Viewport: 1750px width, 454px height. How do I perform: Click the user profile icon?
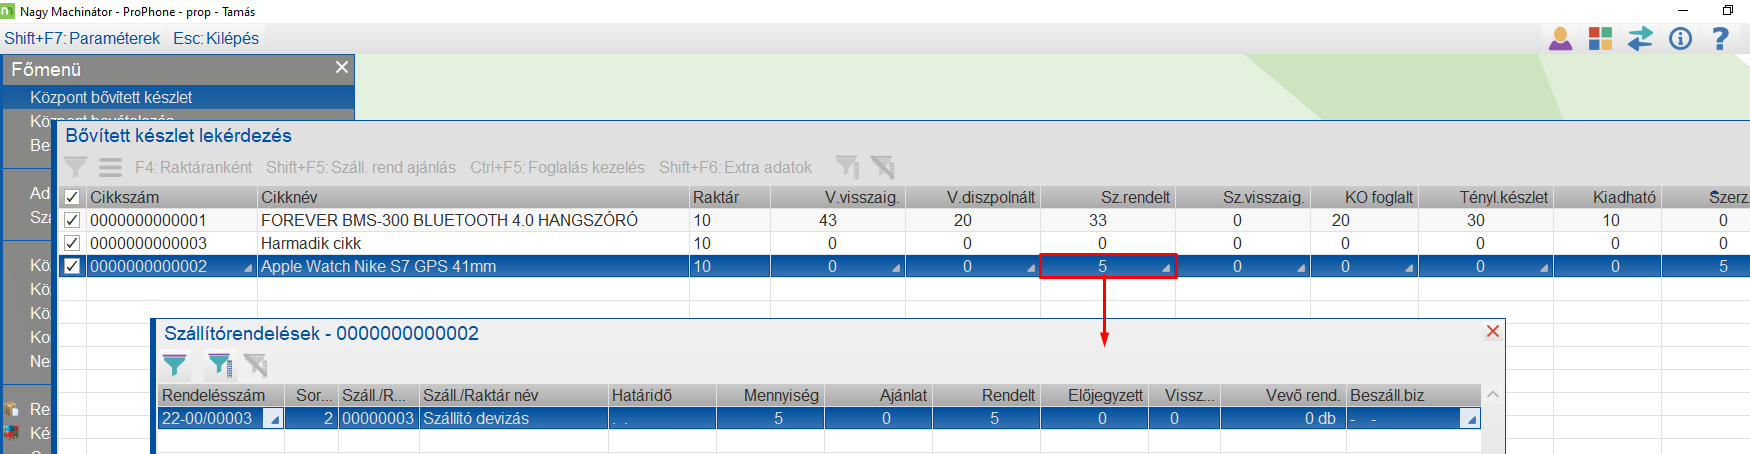pos(1560,39)
